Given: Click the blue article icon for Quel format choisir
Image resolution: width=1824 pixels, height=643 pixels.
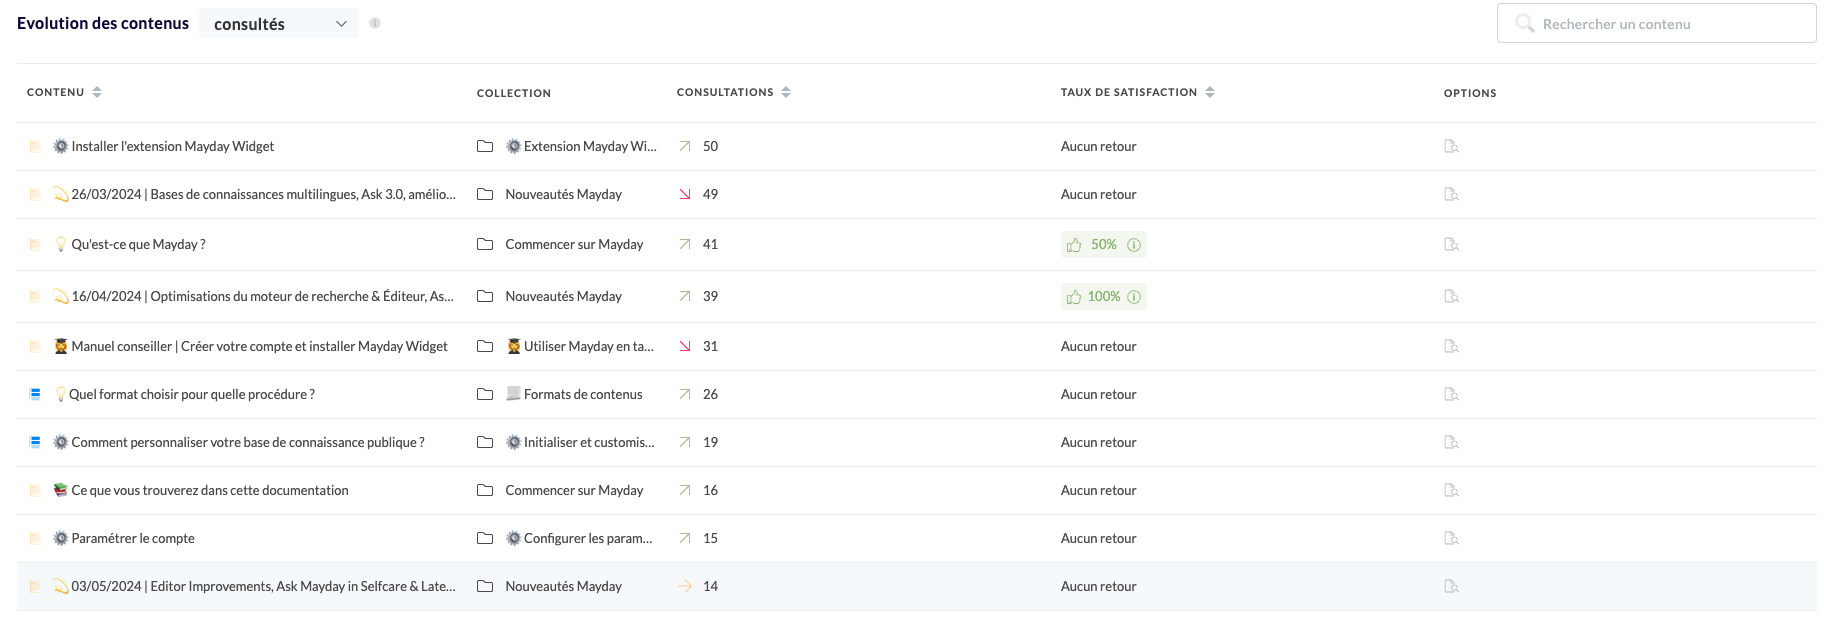Looking at the screenshot, I should 35,394.
